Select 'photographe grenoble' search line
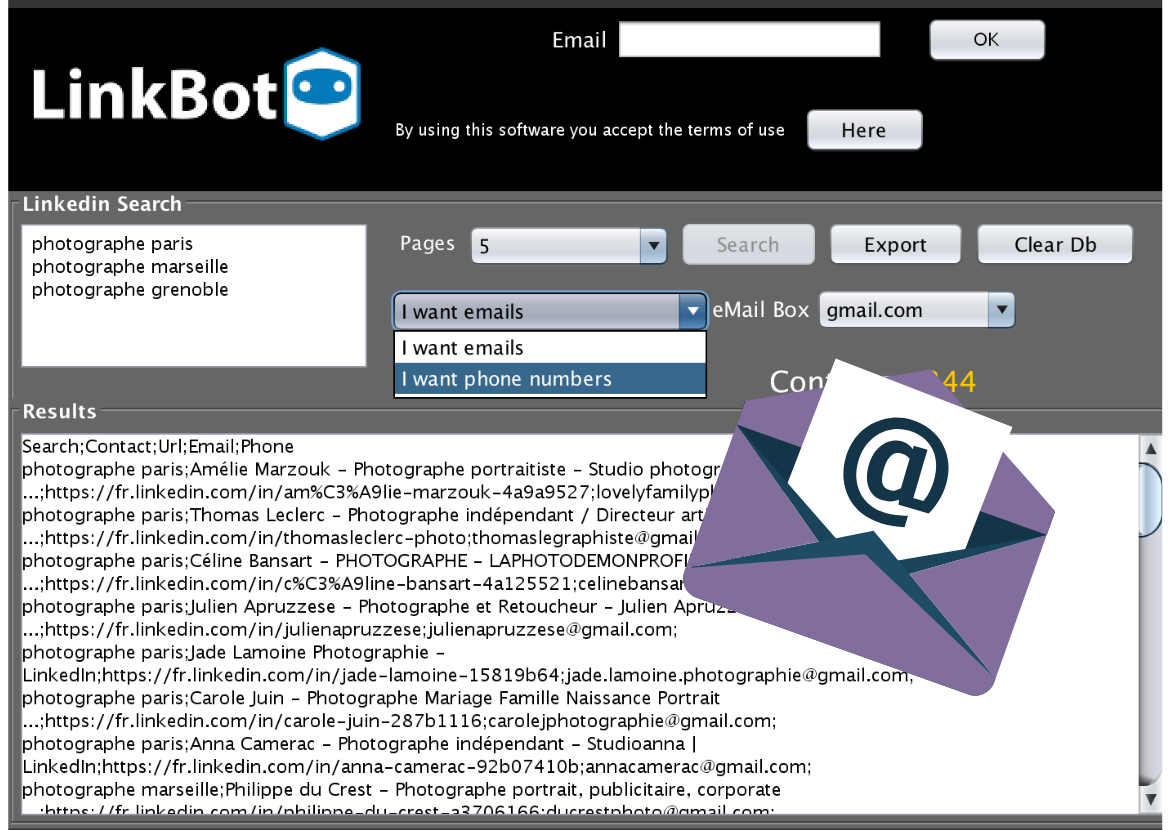 (130, 290)
